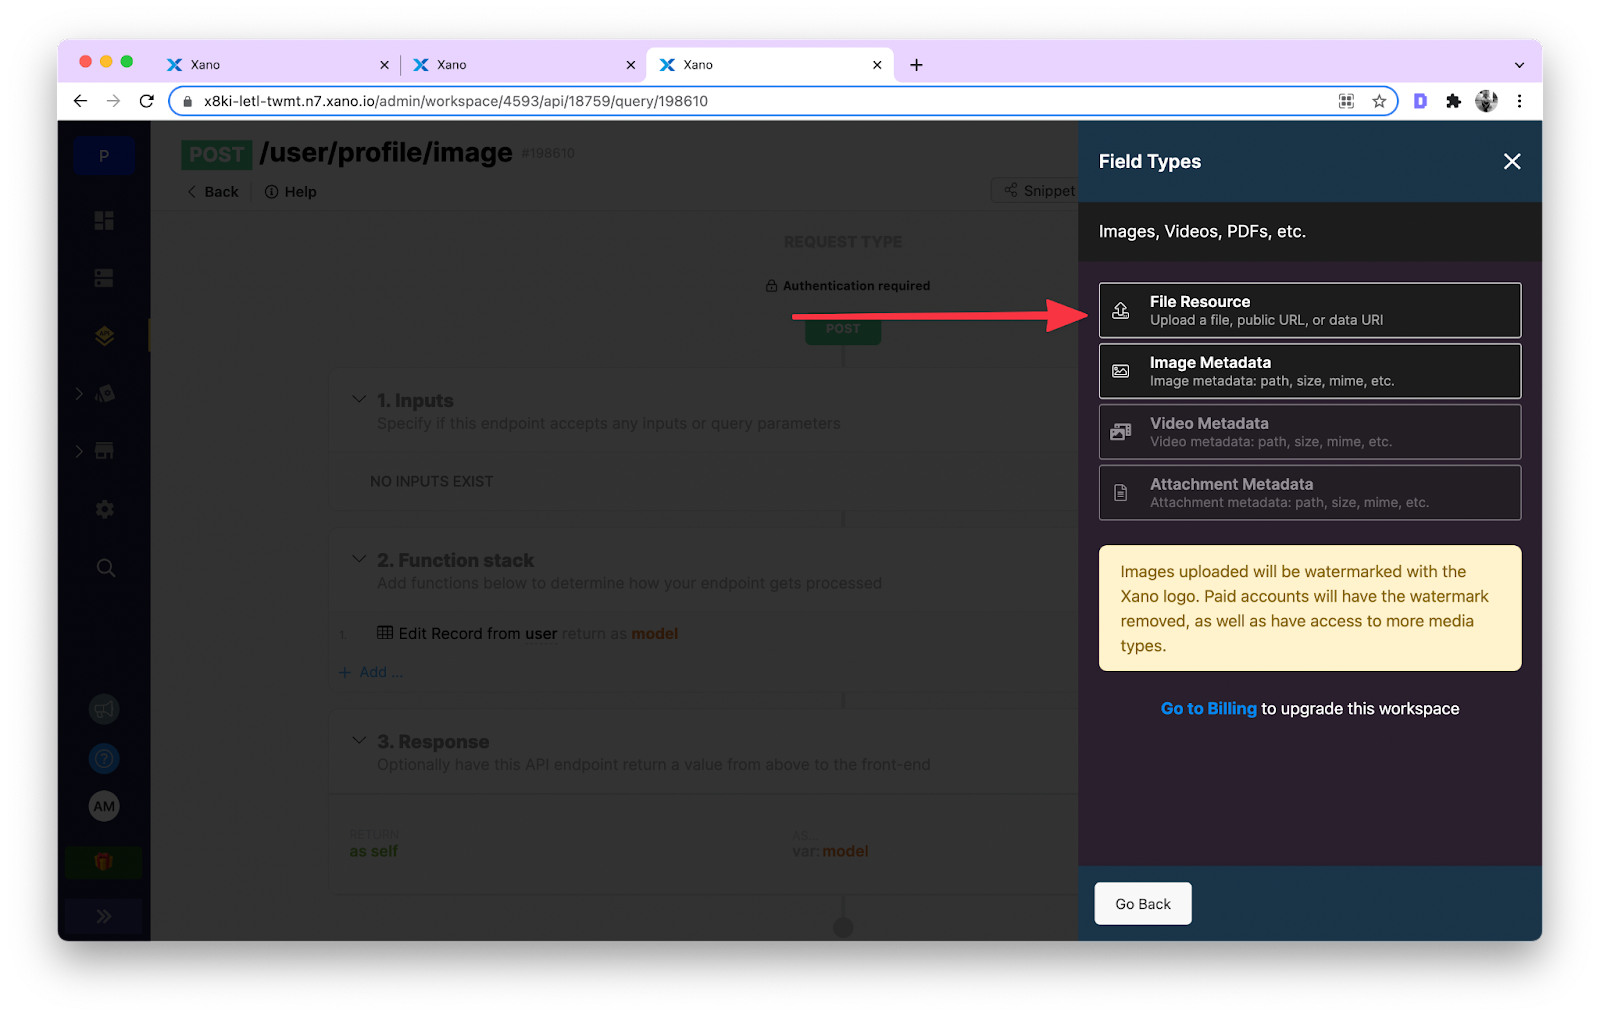Image resolution: width=1600 pixels, height=1017 pixels.
Task: Open announcements via the megaphone icon
Action: pos(104,709)
